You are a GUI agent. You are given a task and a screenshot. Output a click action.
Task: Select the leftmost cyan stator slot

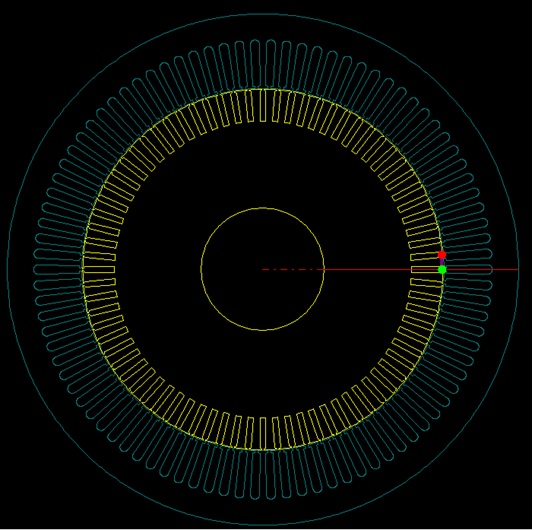click(58, 269)
